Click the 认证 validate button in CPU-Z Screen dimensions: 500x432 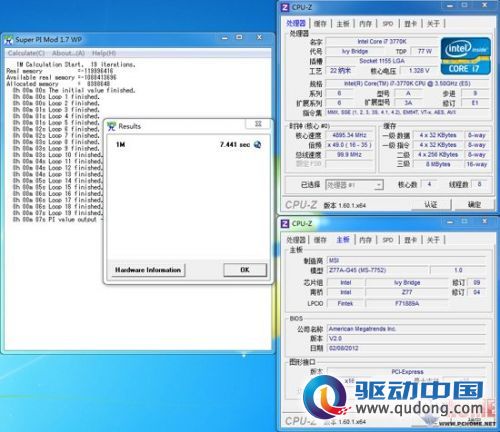431,205
